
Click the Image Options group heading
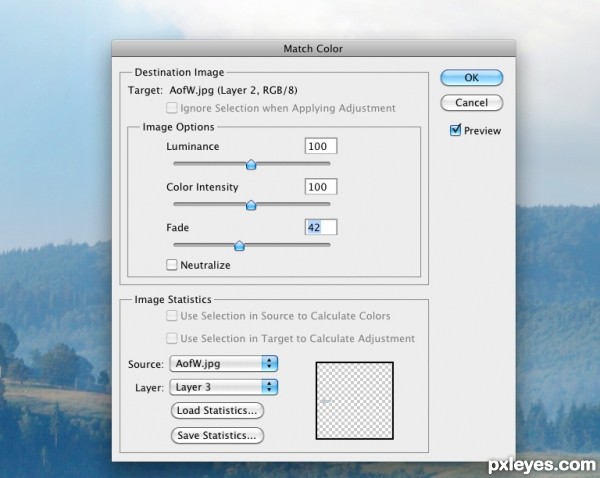pos(178,127)
